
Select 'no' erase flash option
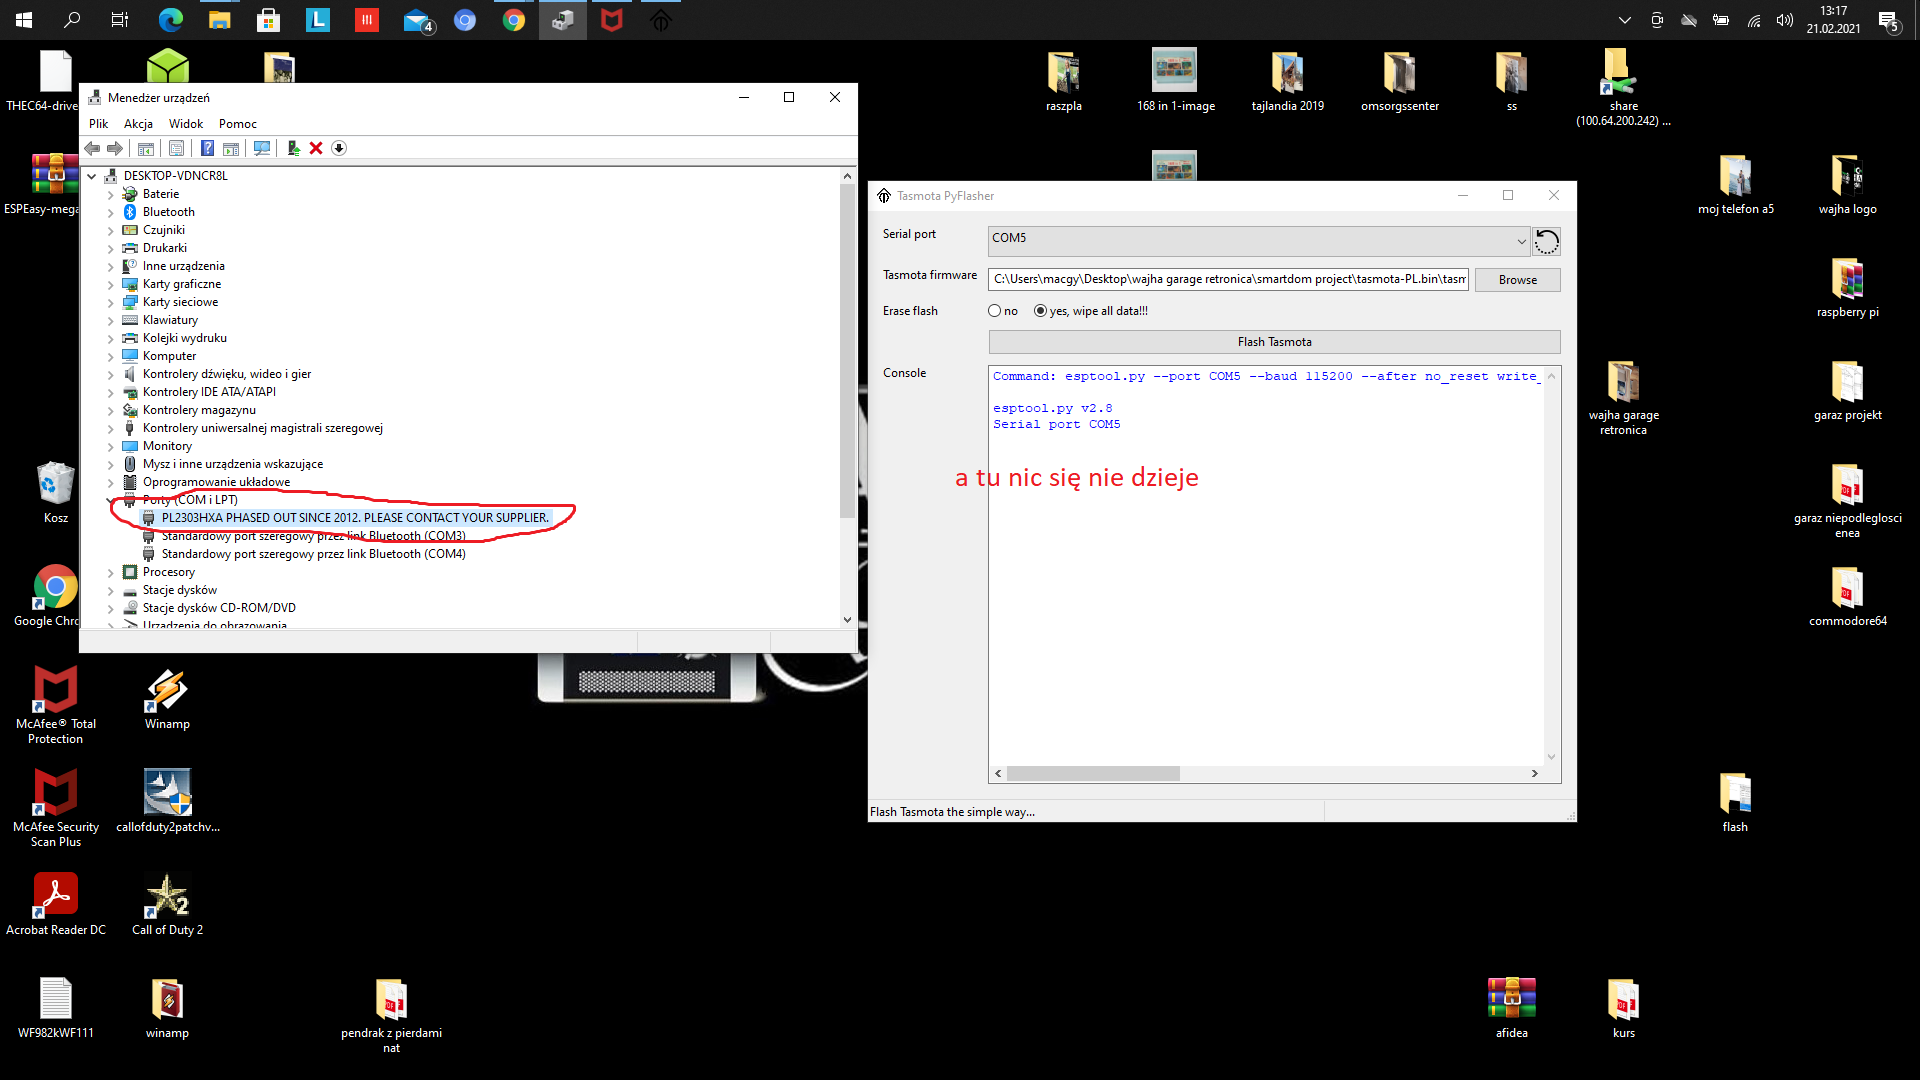coord(995,311)
